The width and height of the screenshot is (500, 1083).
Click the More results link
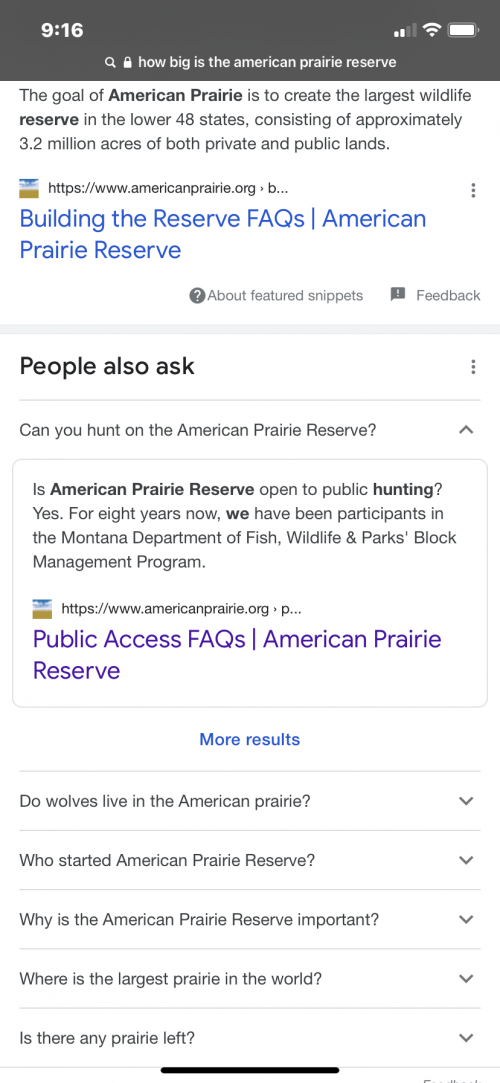coord(249,740)
